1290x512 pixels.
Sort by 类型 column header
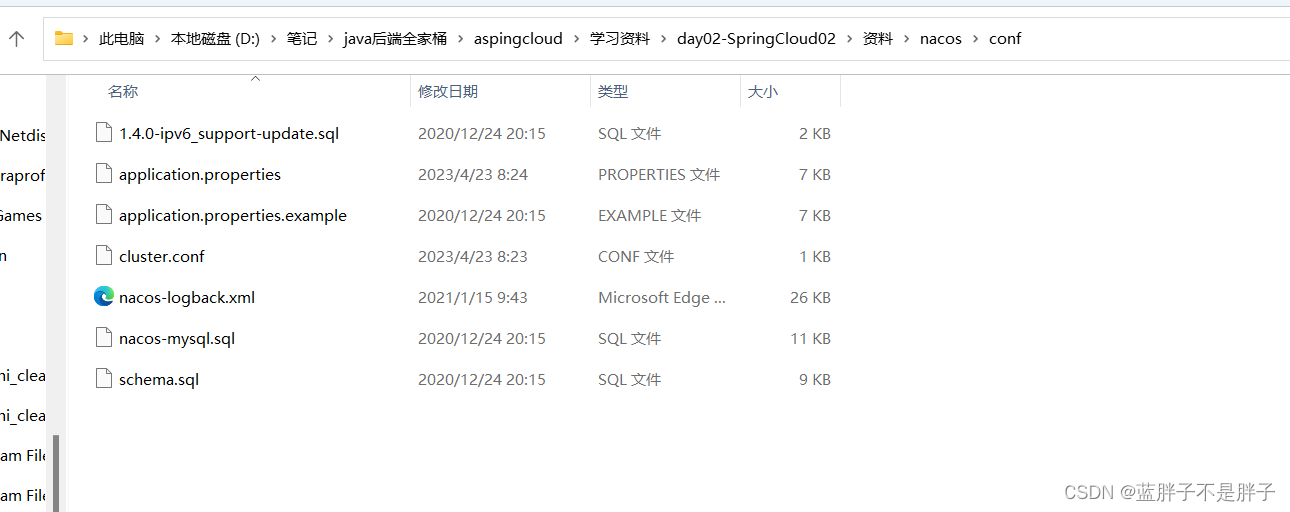[x=613, y=91]
